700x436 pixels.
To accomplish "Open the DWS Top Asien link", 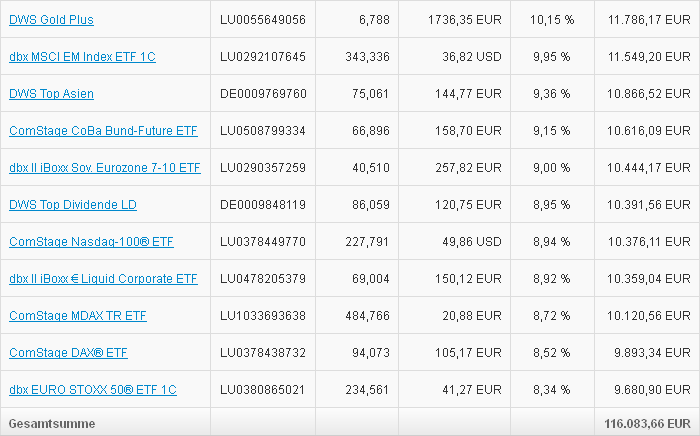I will (x=51, y=94).
